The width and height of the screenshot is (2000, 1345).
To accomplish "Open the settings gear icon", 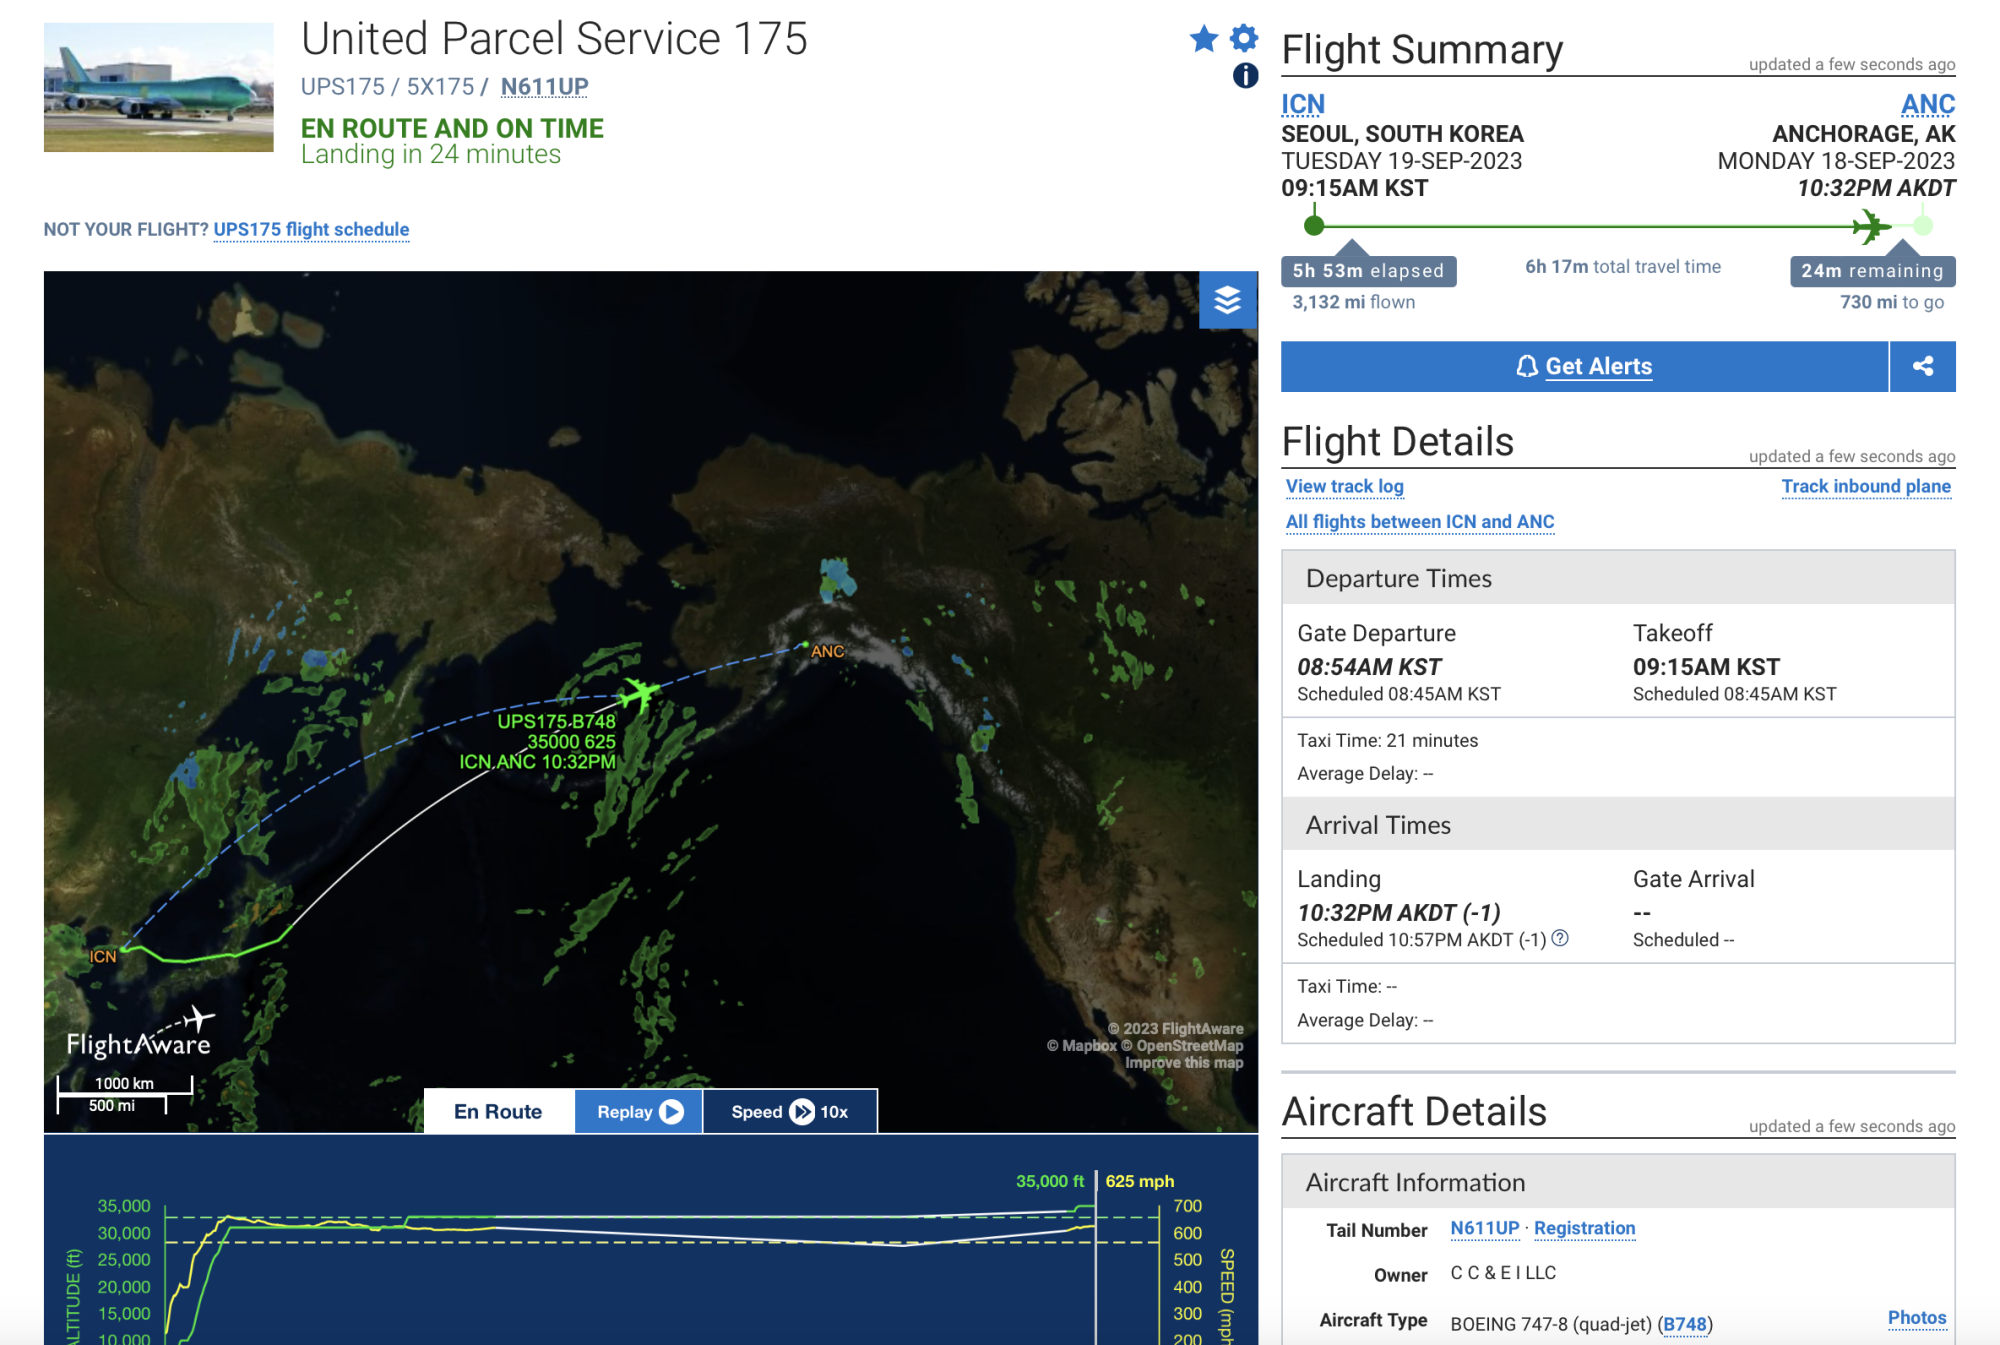I will tap(1244, 38).
